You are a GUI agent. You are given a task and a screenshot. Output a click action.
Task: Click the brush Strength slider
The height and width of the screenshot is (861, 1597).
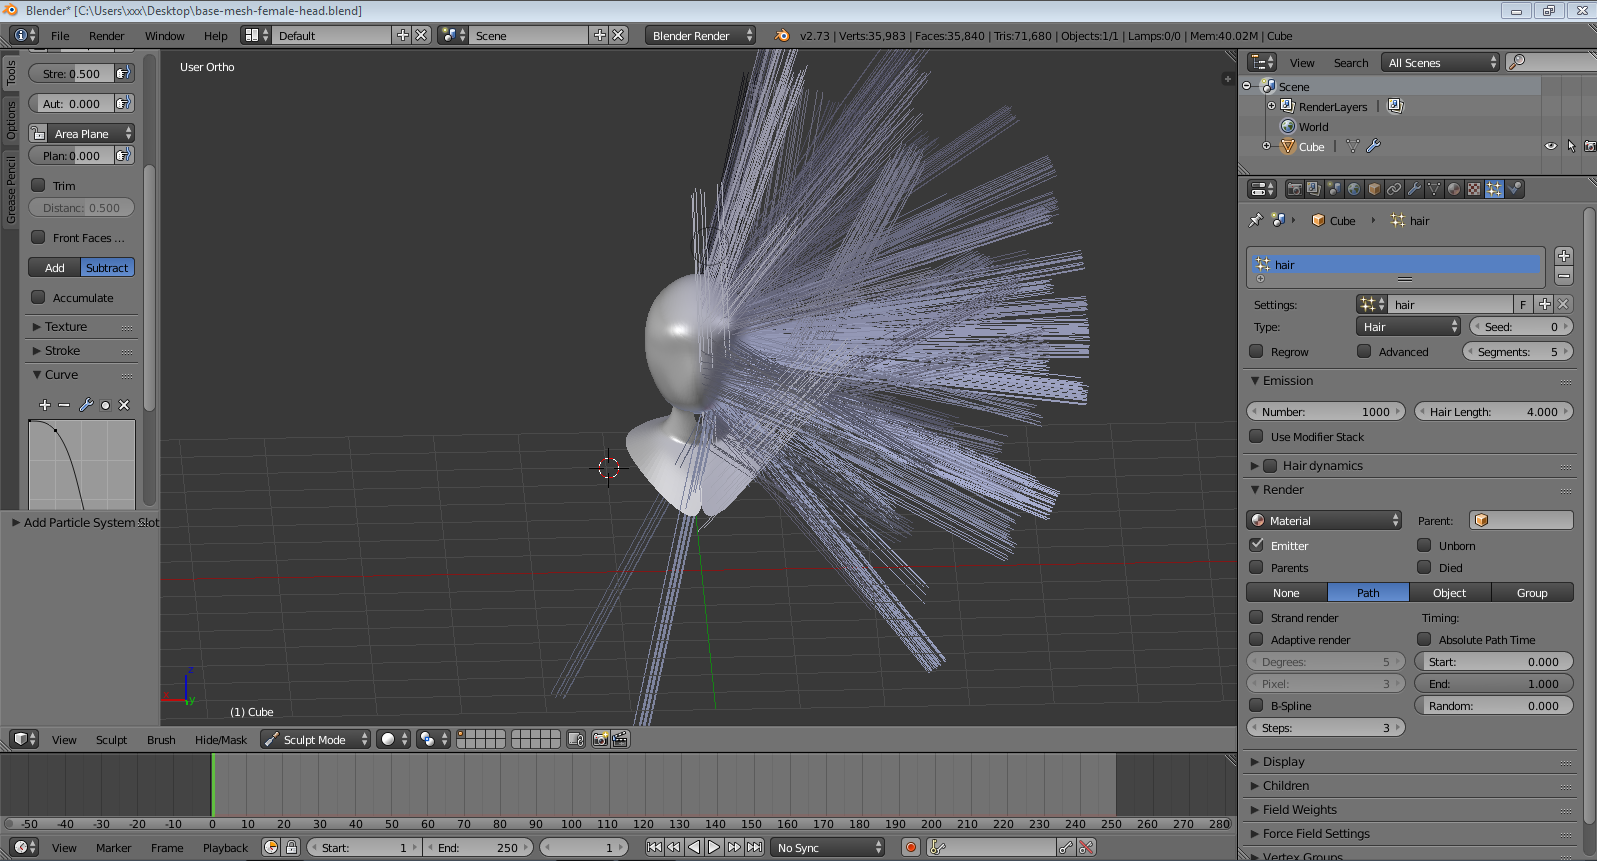click(x=71, y=73)
